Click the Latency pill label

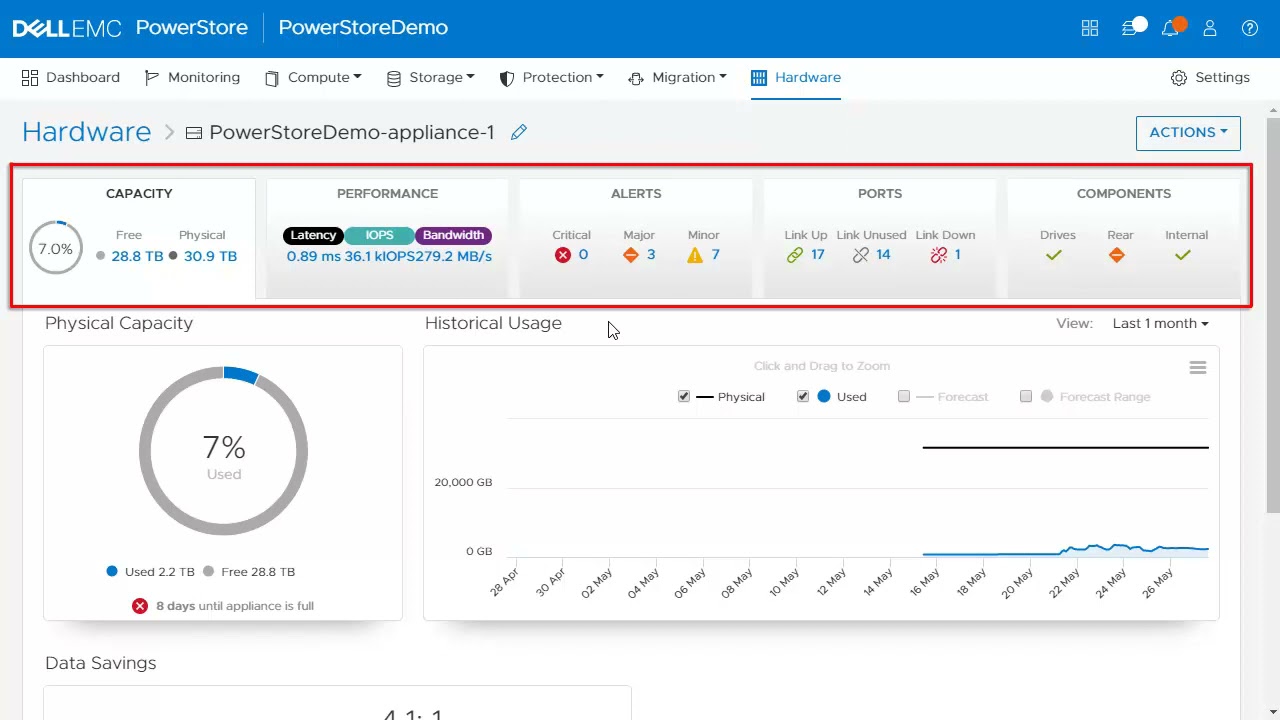(x=313, y=235)
